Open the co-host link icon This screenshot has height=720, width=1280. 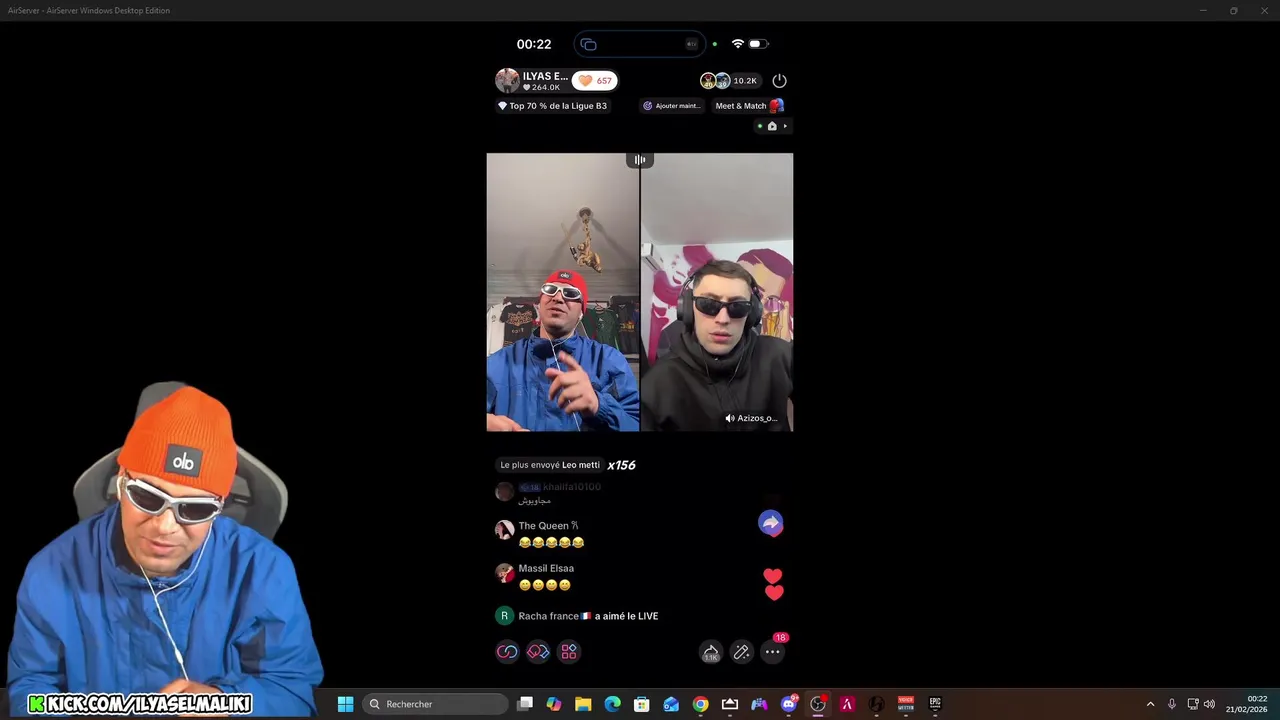coord(507,652)
